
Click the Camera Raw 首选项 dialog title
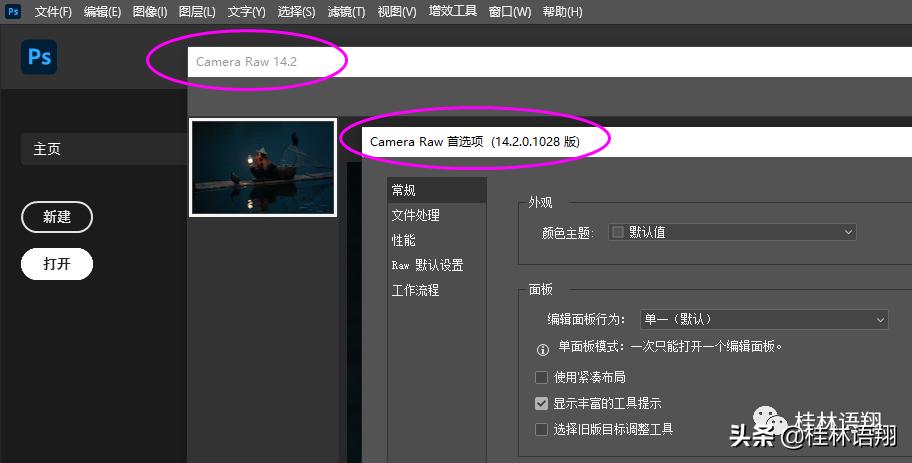(x=475, y=142)
